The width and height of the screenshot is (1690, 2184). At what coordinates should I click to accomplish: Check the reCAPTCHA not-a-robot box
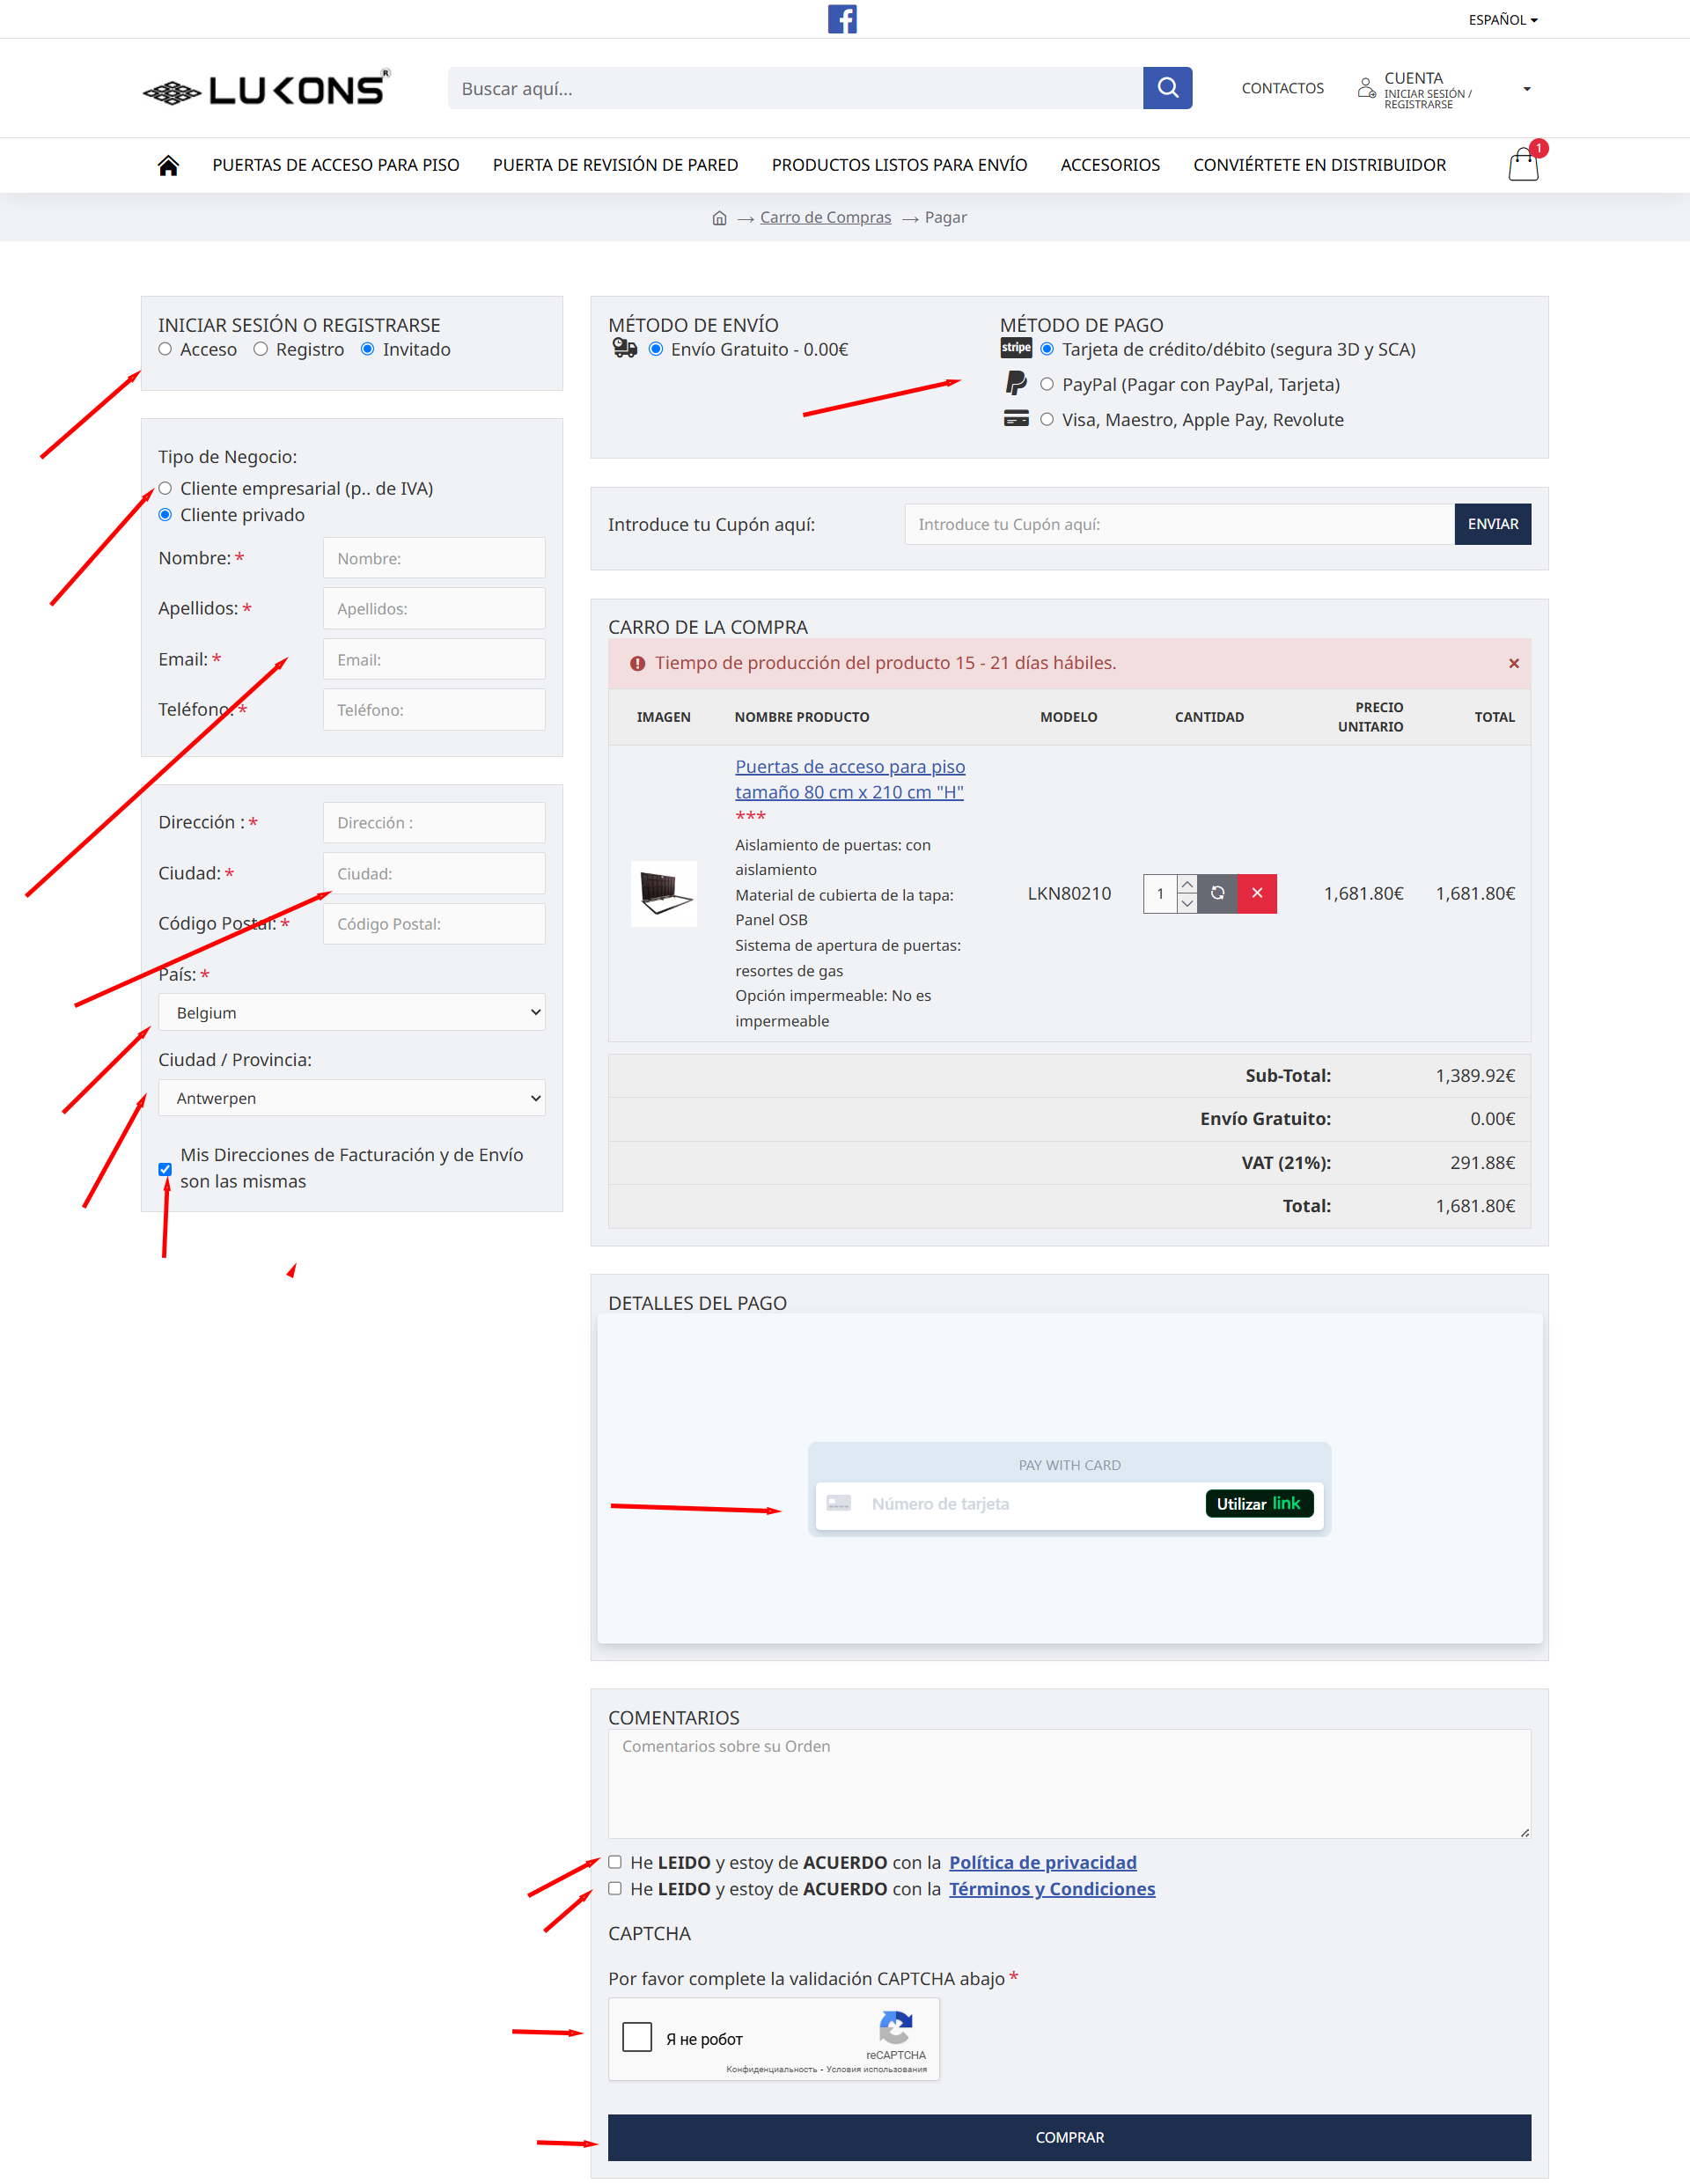point(637,2037)
